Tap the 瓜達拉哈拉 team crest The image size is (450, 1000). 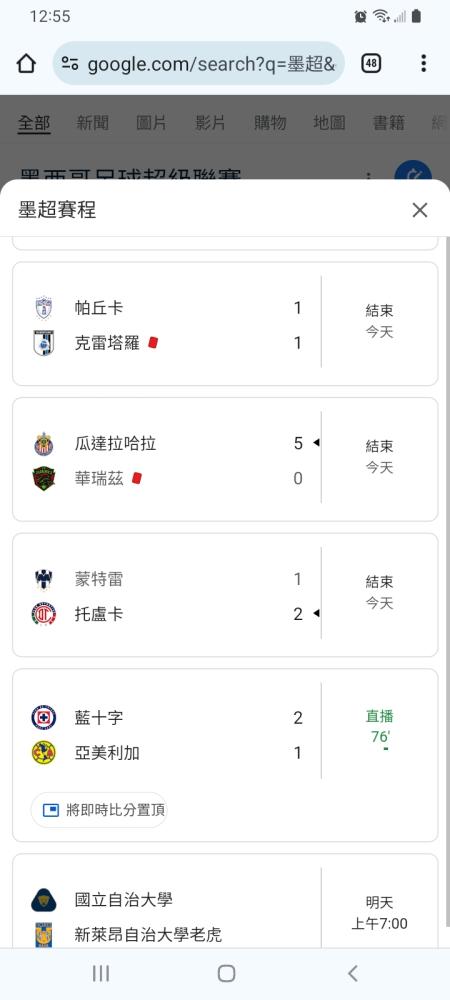[x=43, y=444]
